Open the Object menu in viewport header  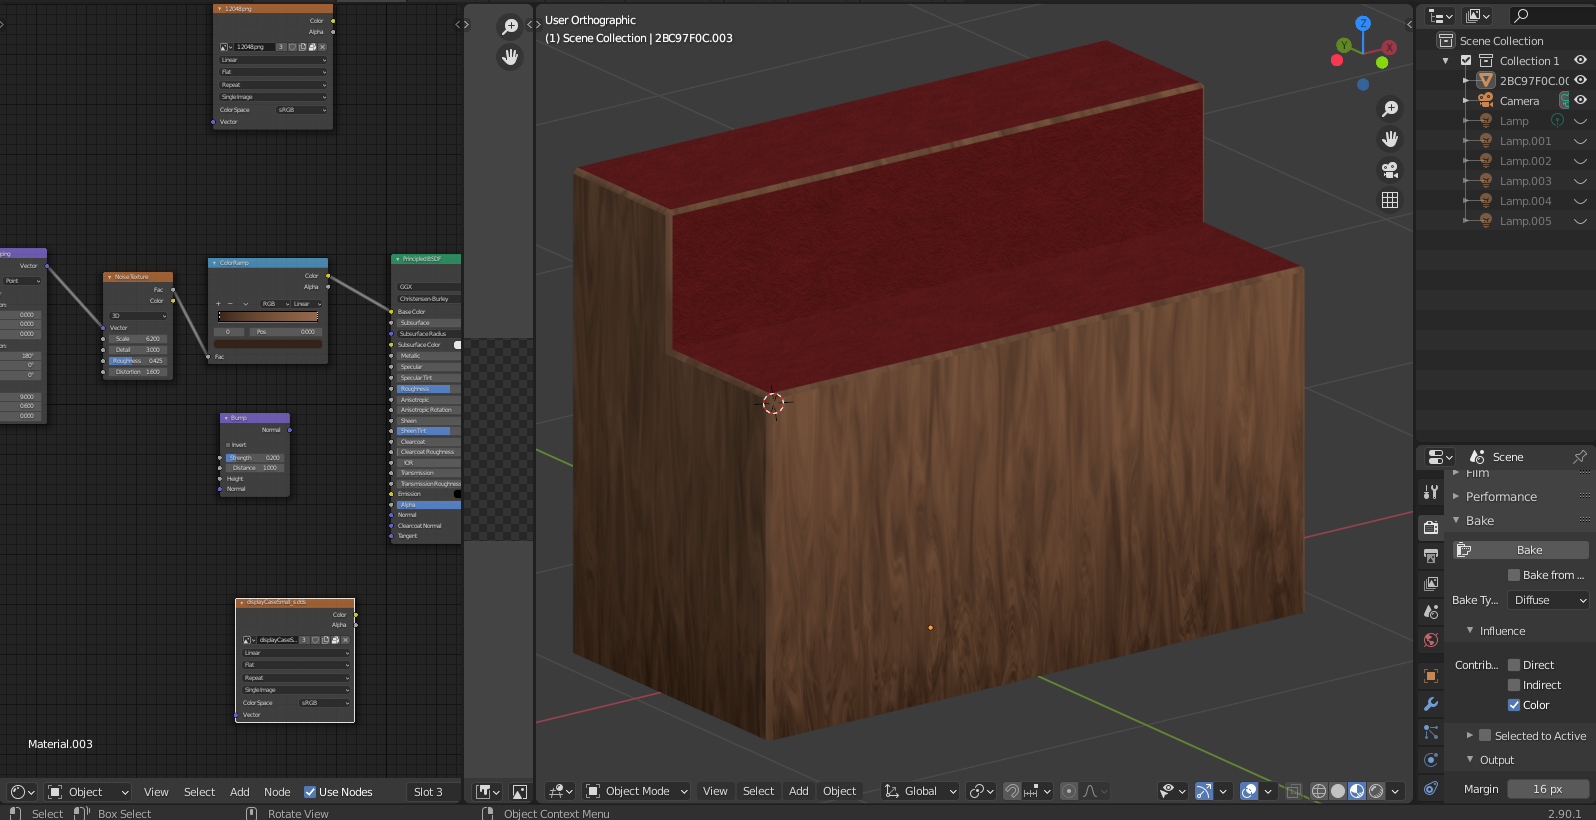click(839, 791)
